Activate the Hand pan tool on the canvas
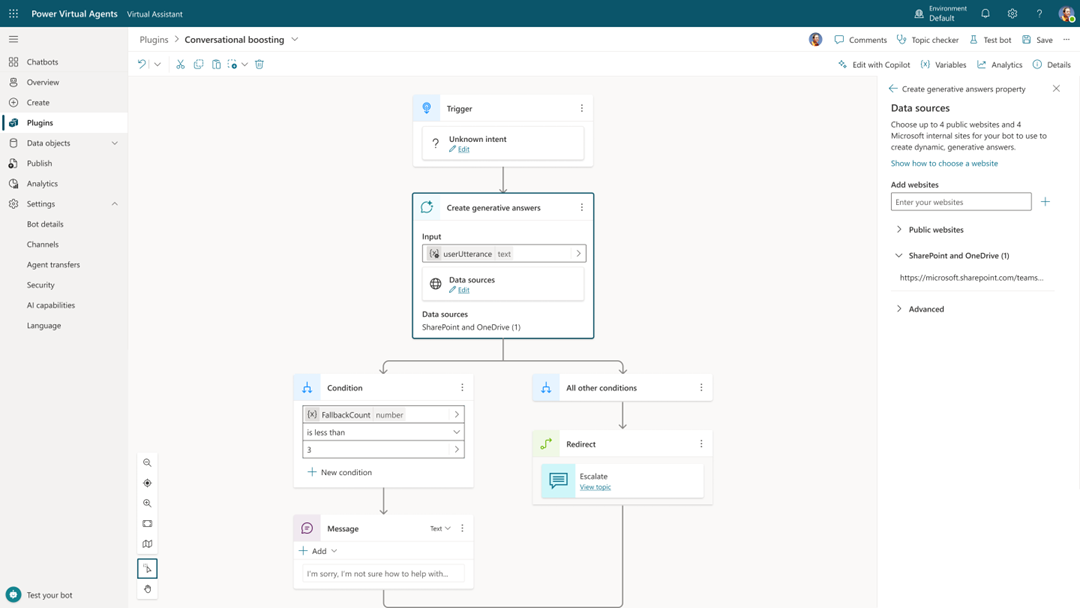 coord(147,589)
